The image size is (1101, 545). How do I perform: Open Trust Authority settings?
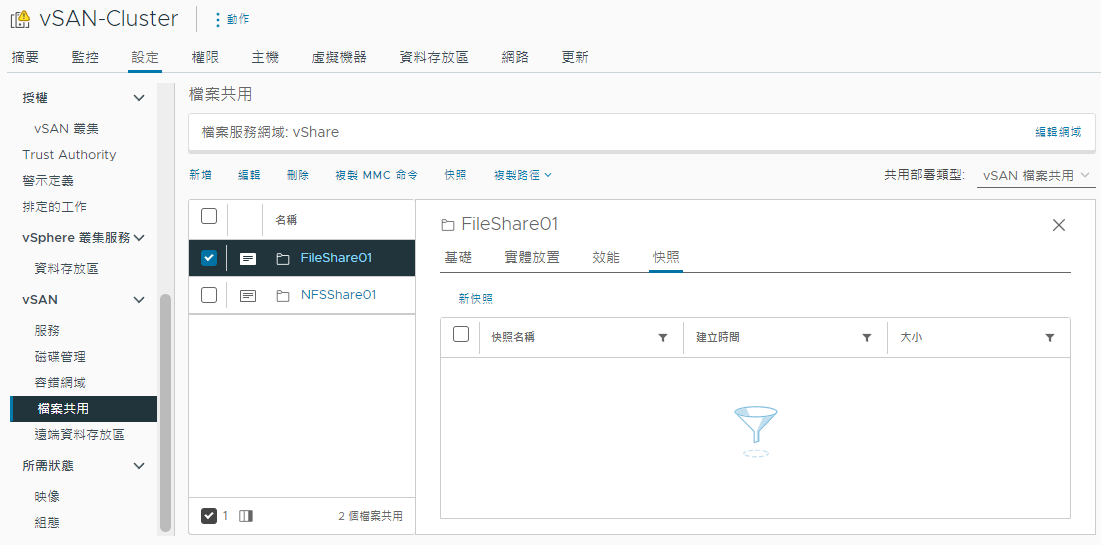[69, 155]
